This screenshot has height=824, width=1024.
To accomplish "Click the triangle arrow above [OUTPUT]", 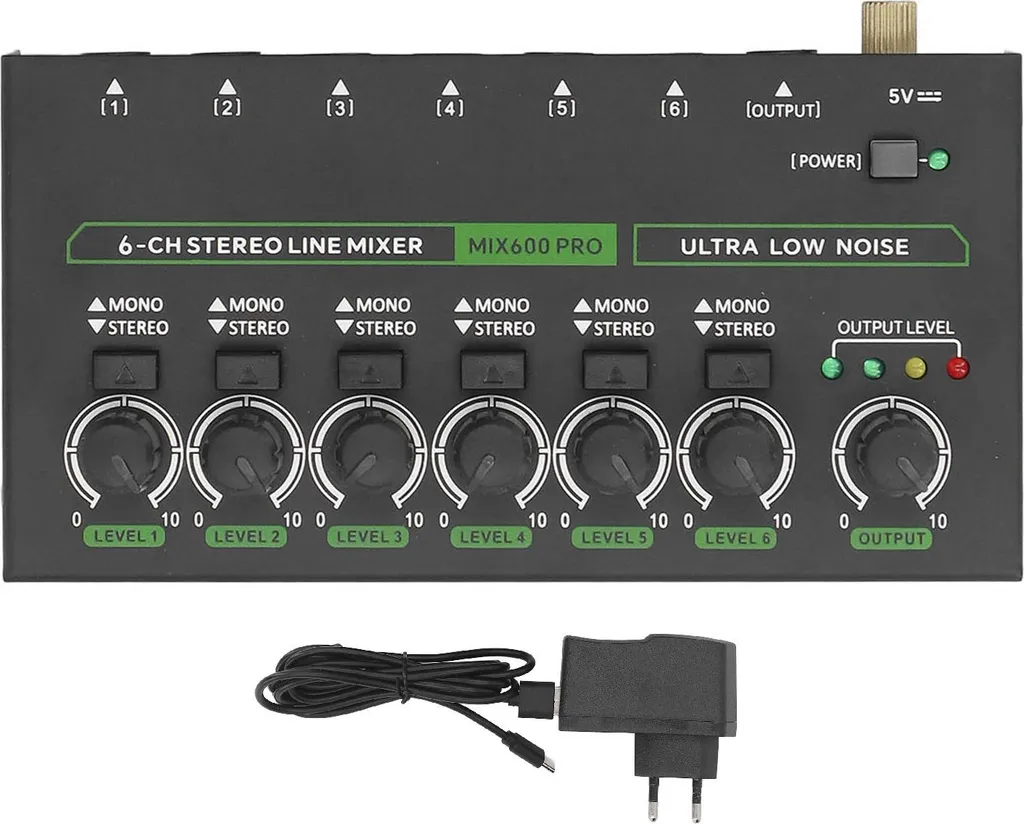I will tap(784, 88).
